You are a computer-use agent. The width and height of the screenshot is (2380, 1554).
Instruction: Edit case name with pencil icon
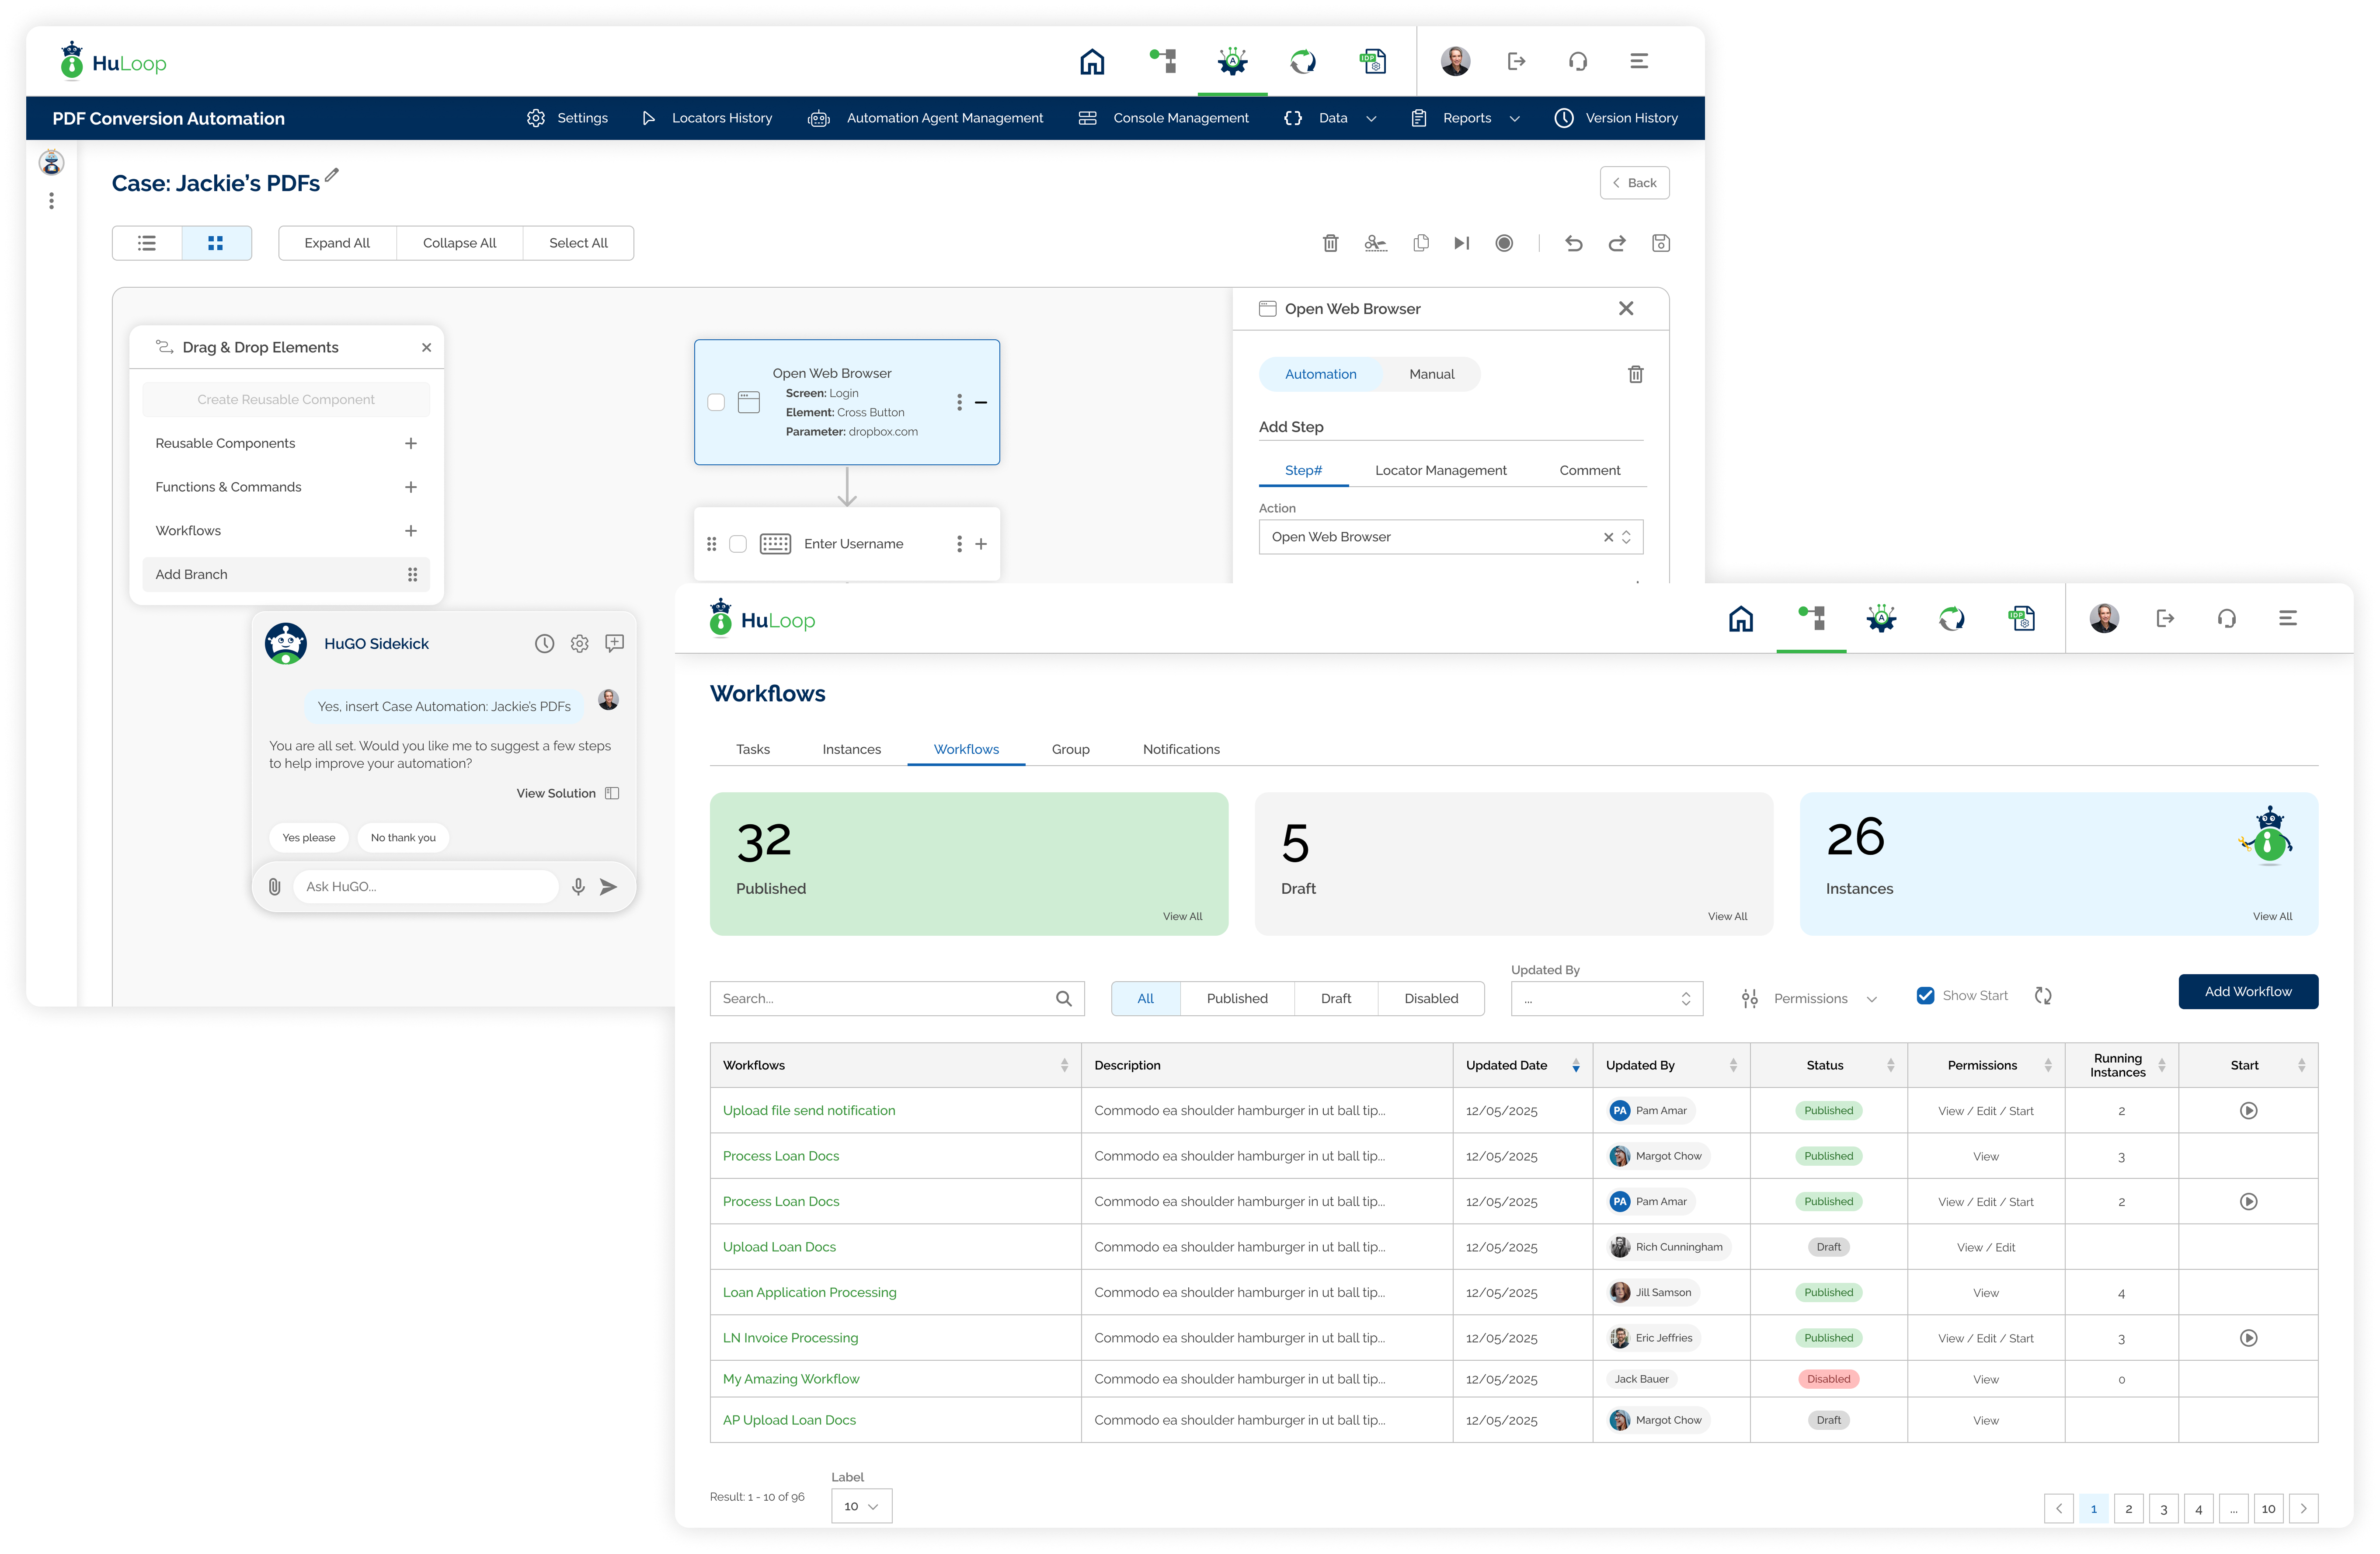332,175
